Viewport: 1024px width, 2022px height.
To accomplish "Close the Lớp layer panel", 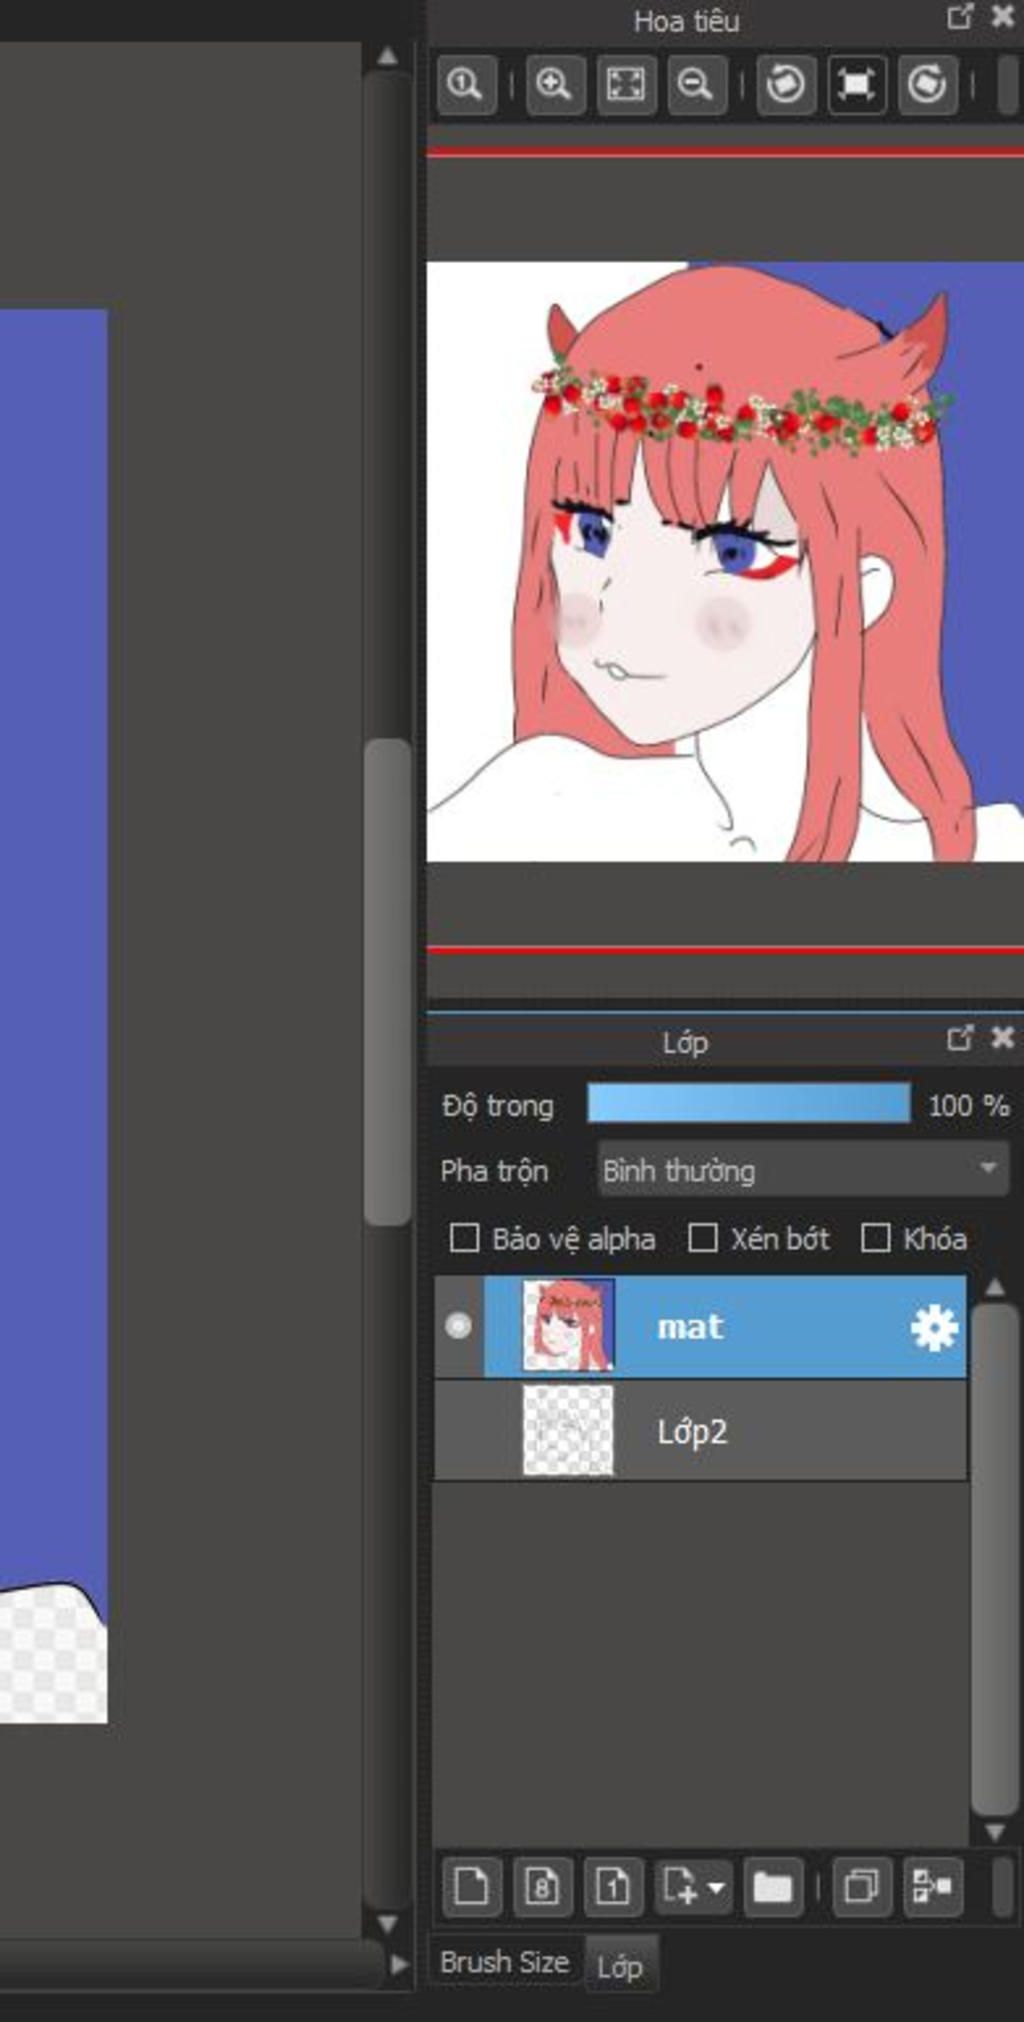I will [1003, 1038].
